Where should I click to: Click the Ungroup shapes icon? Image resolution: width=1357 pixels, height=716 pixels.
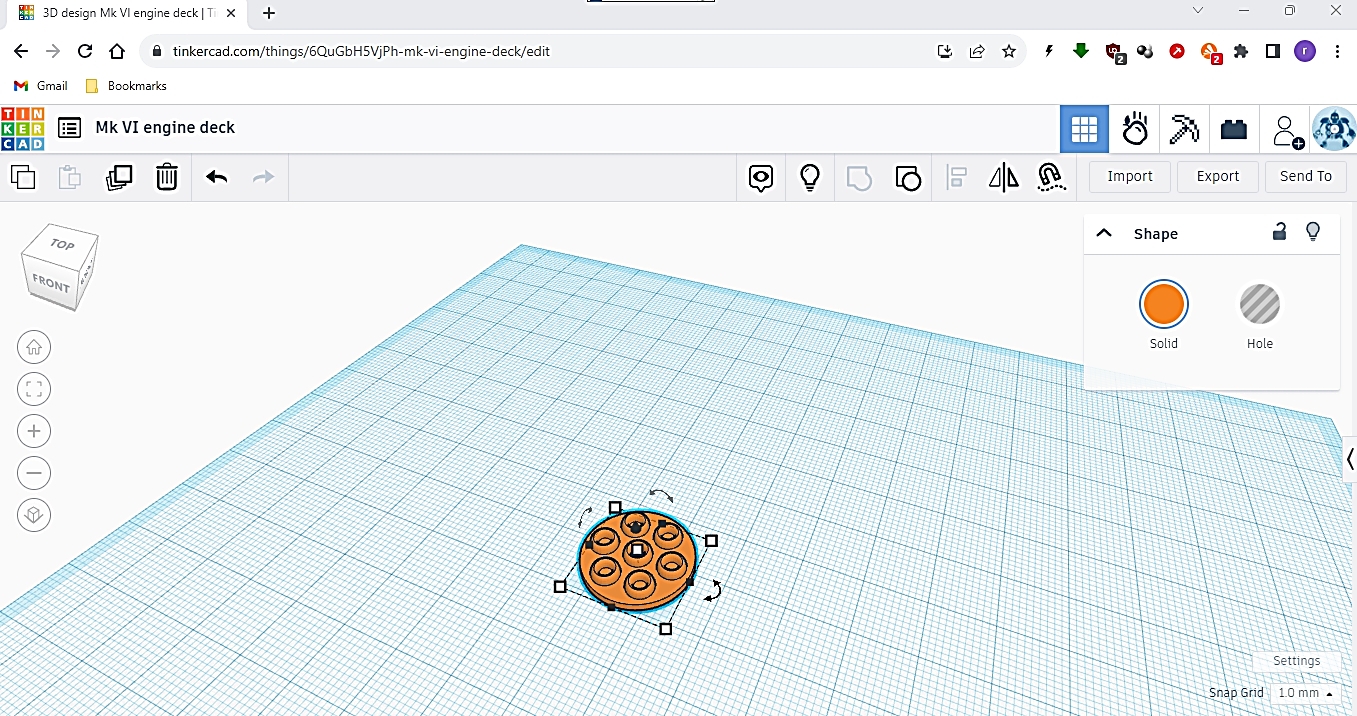(907, 178)
